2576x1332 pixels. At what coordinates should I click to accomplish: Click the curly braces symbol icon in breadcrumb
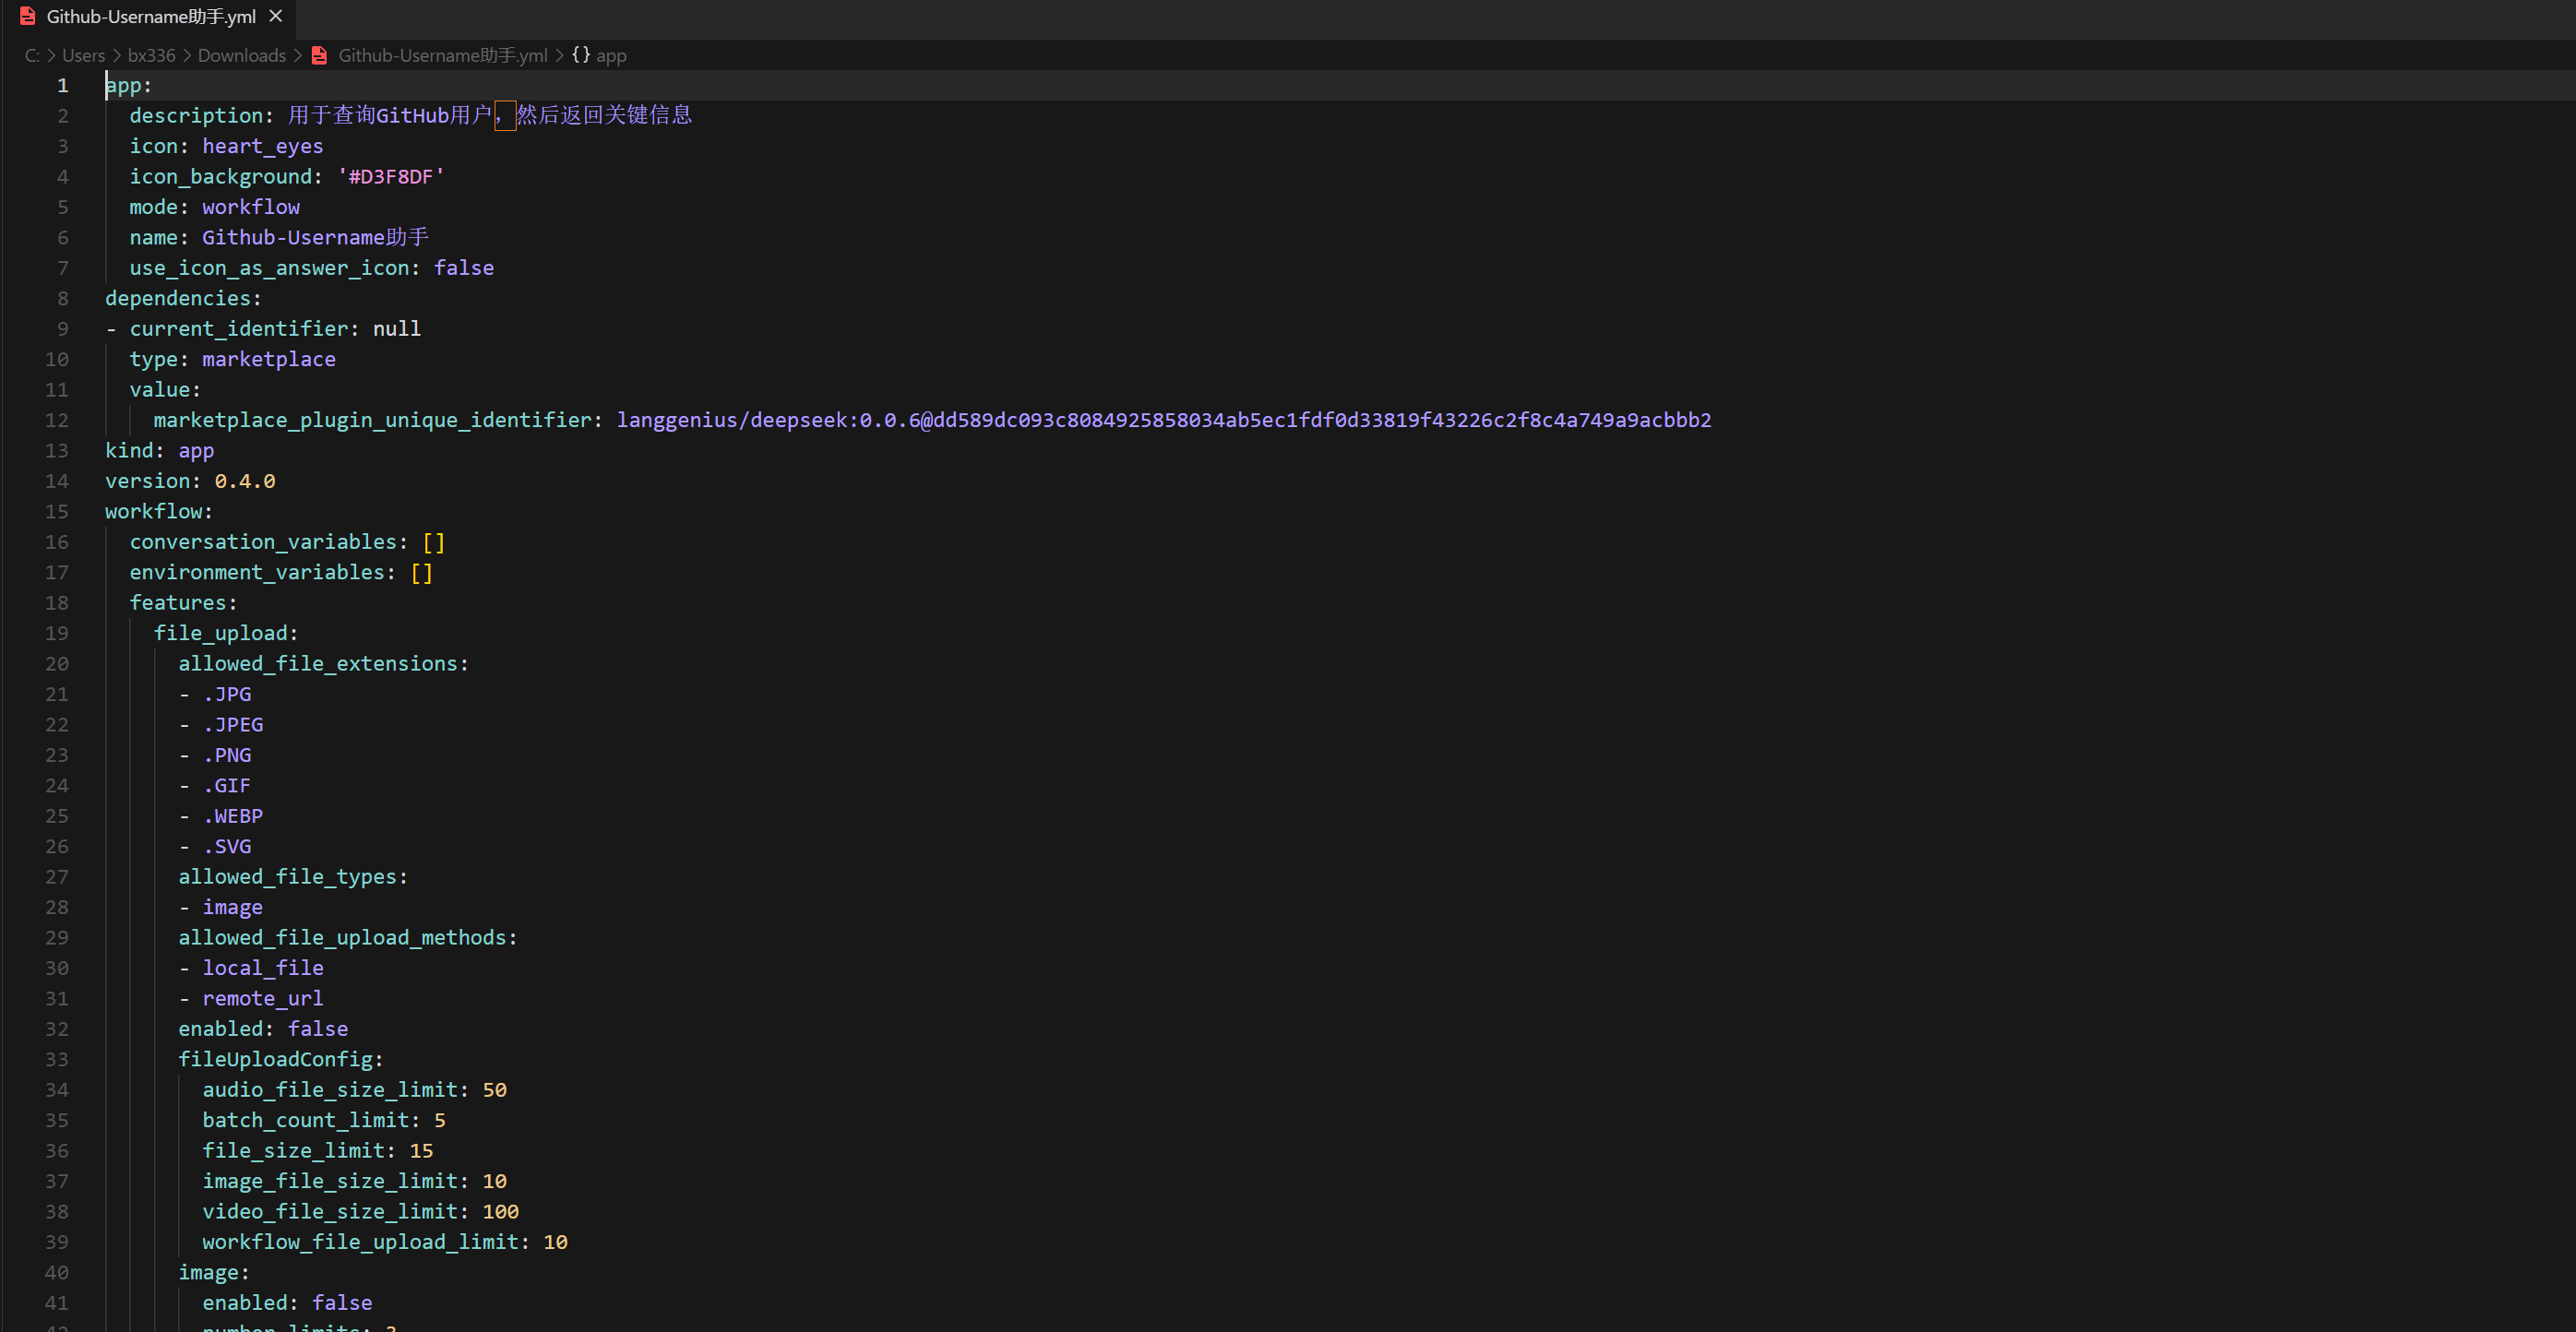click(x=581, y=55)
